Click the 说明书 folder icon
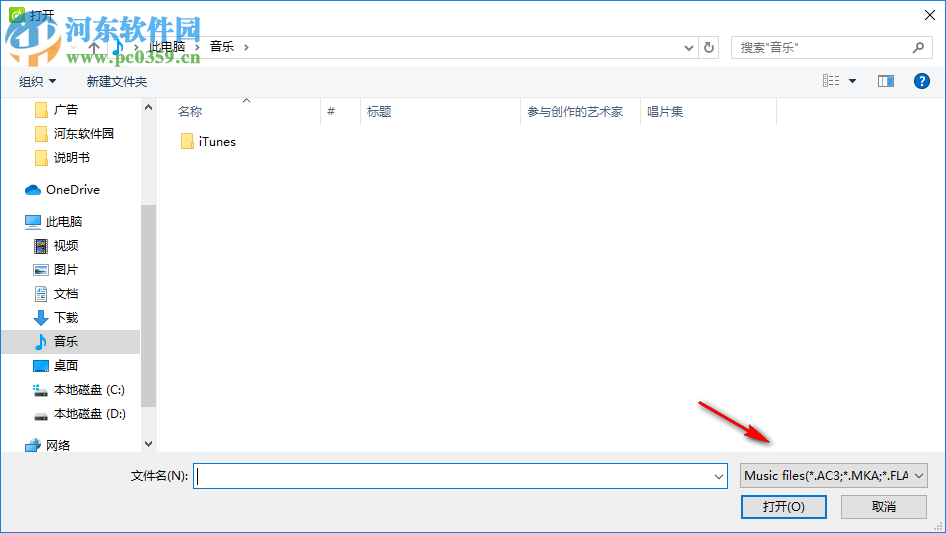Screen dimensions: 946x533 pyautogui.click(x=41, y=158)
